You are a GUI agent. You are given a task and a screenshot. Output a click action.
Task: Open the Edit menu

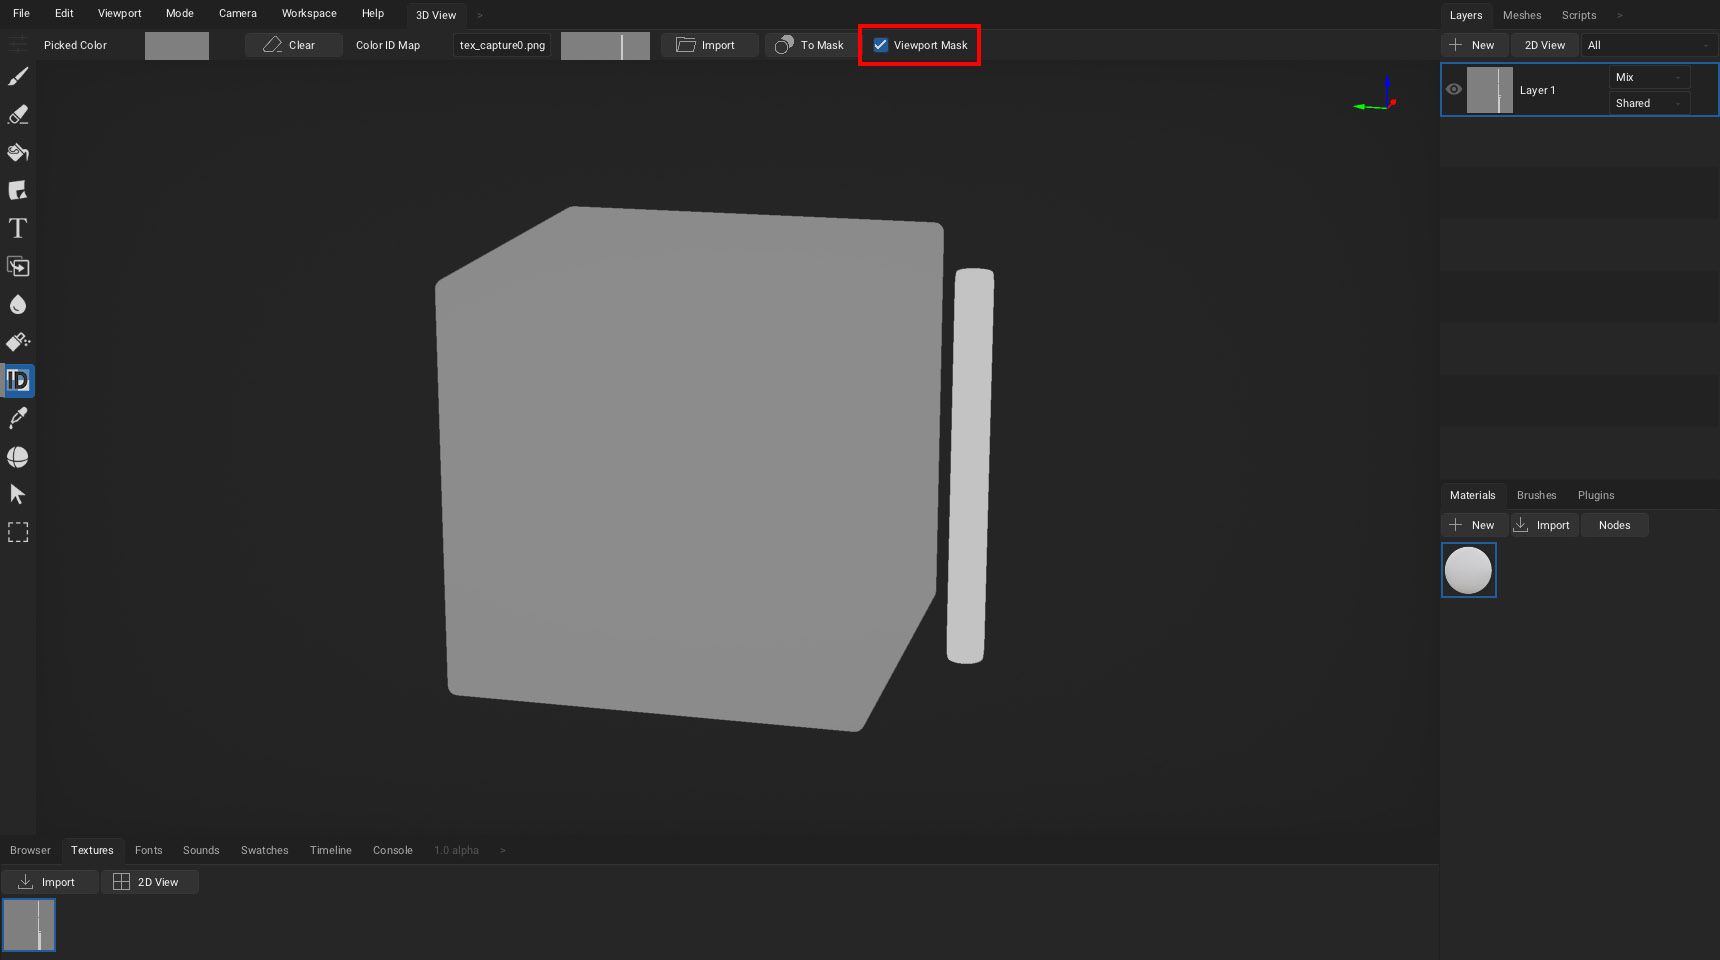point(64,13)
